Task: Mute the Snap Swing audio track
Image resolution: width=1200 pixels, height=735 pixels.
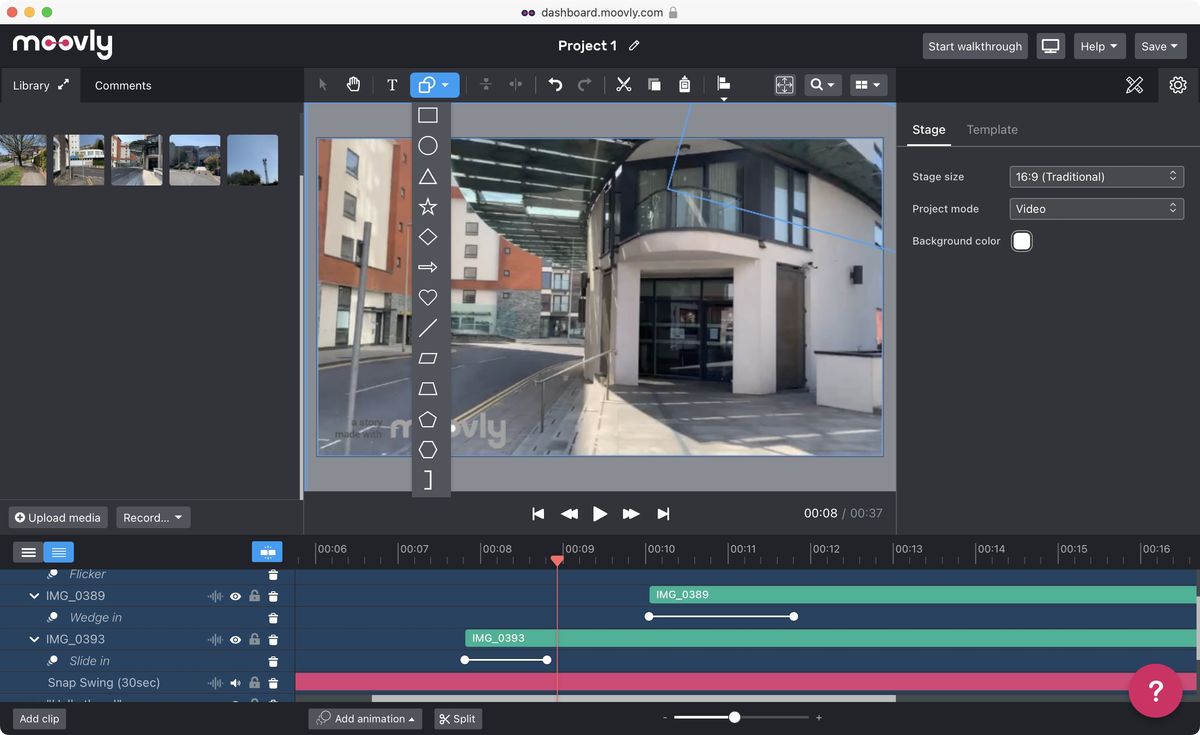Action: click(x=236, y=683)
